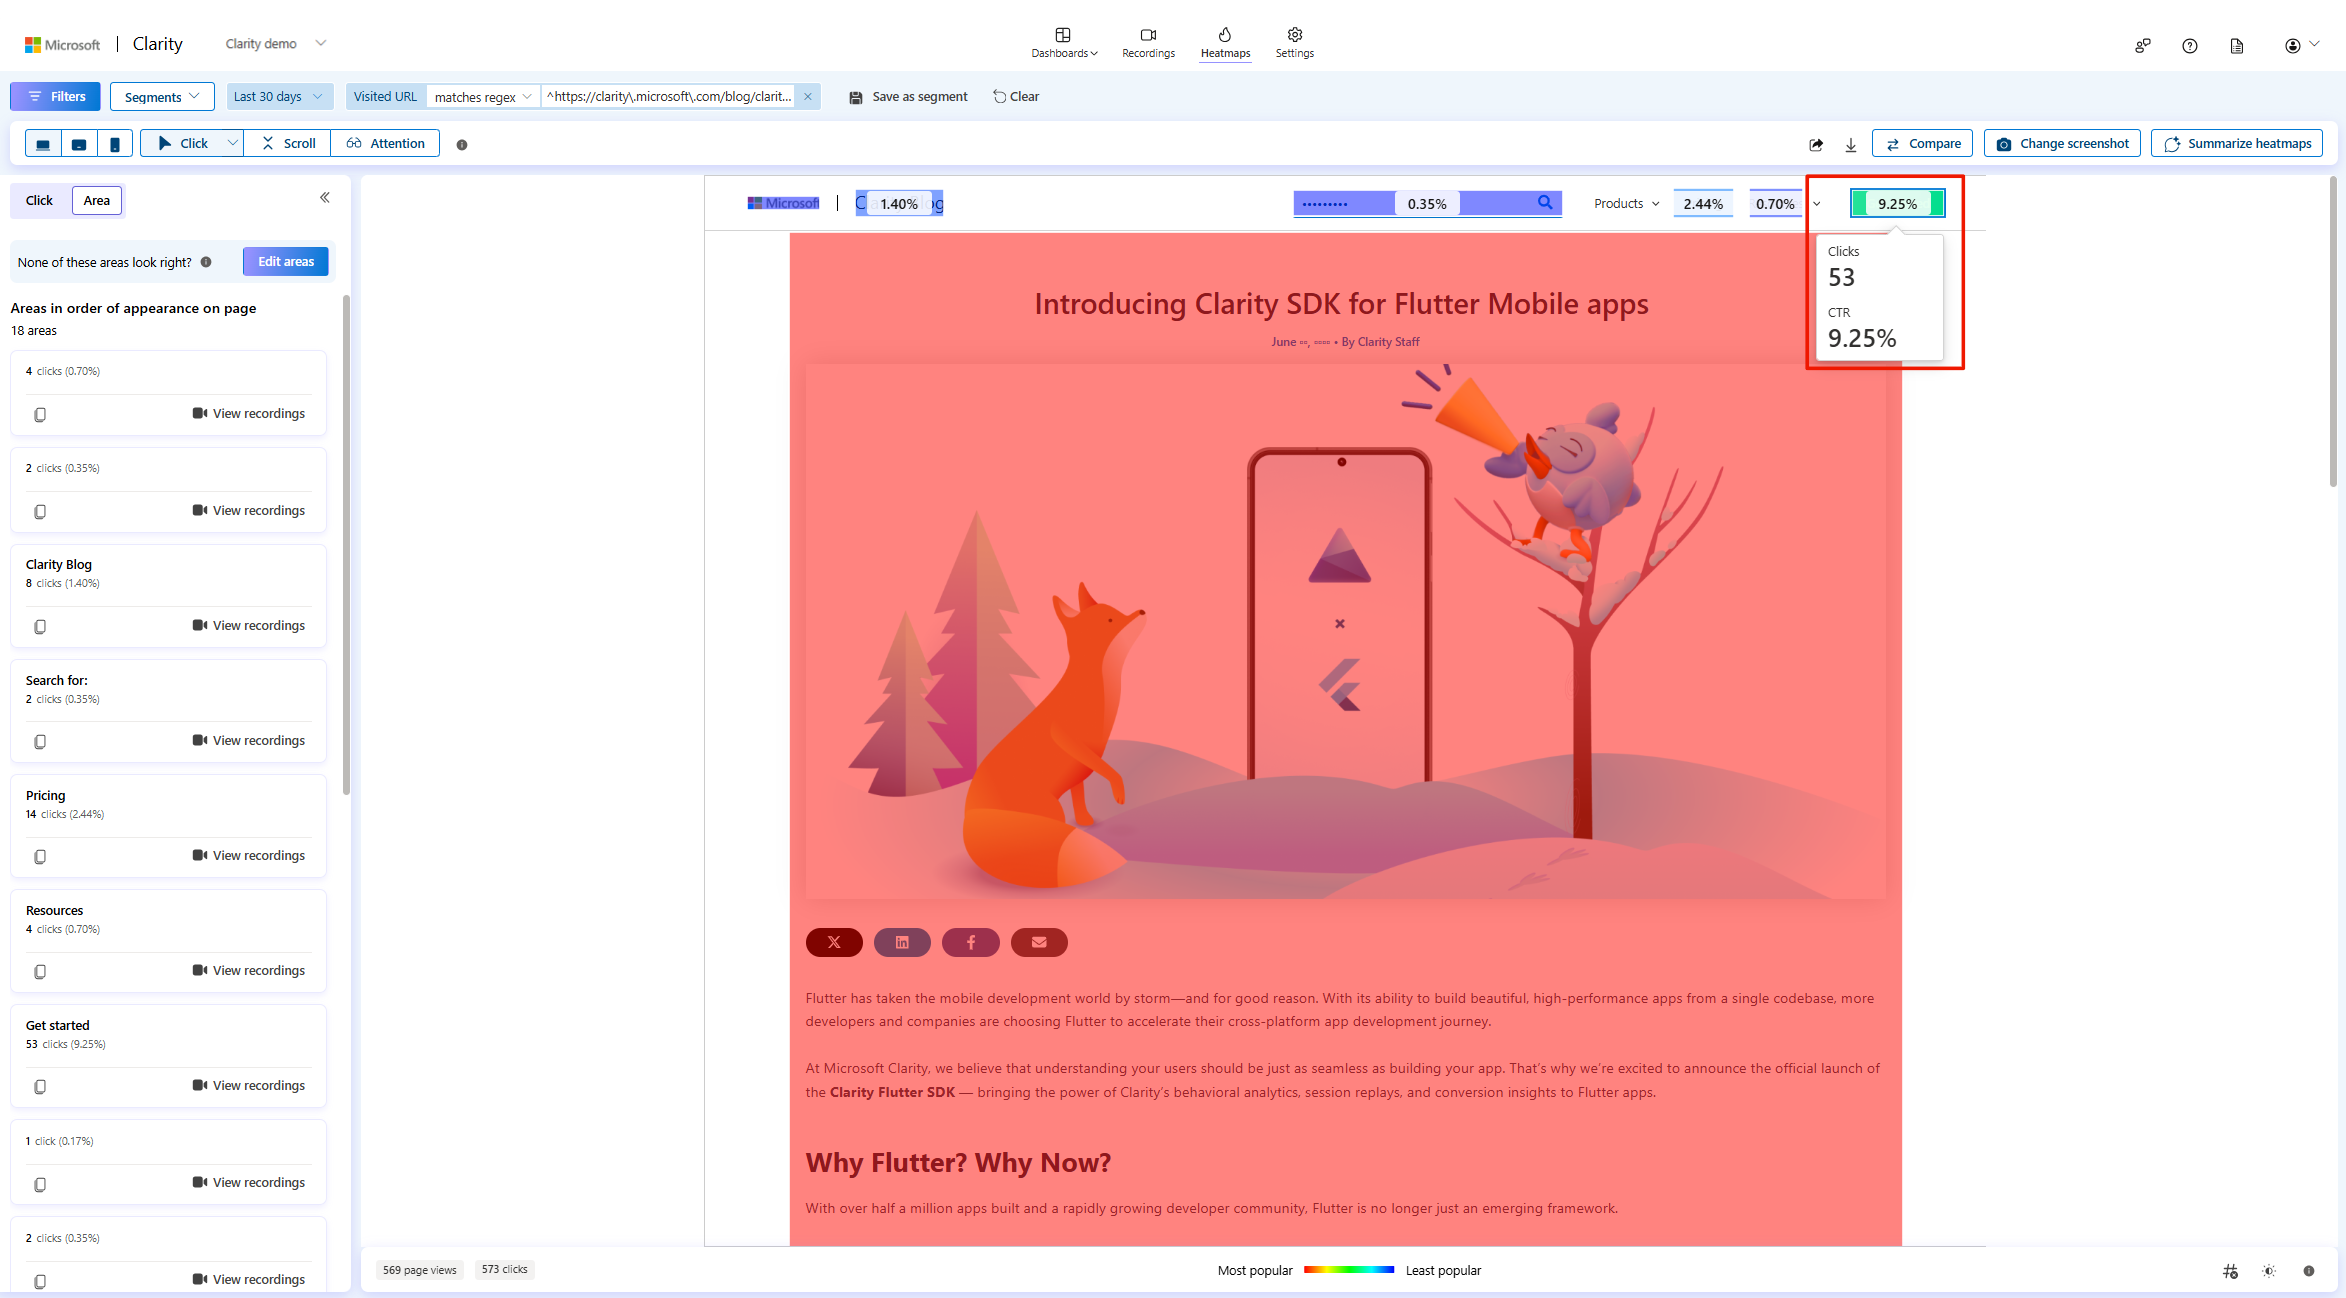Click Summarize heatmaps

tap(2237, 144)
